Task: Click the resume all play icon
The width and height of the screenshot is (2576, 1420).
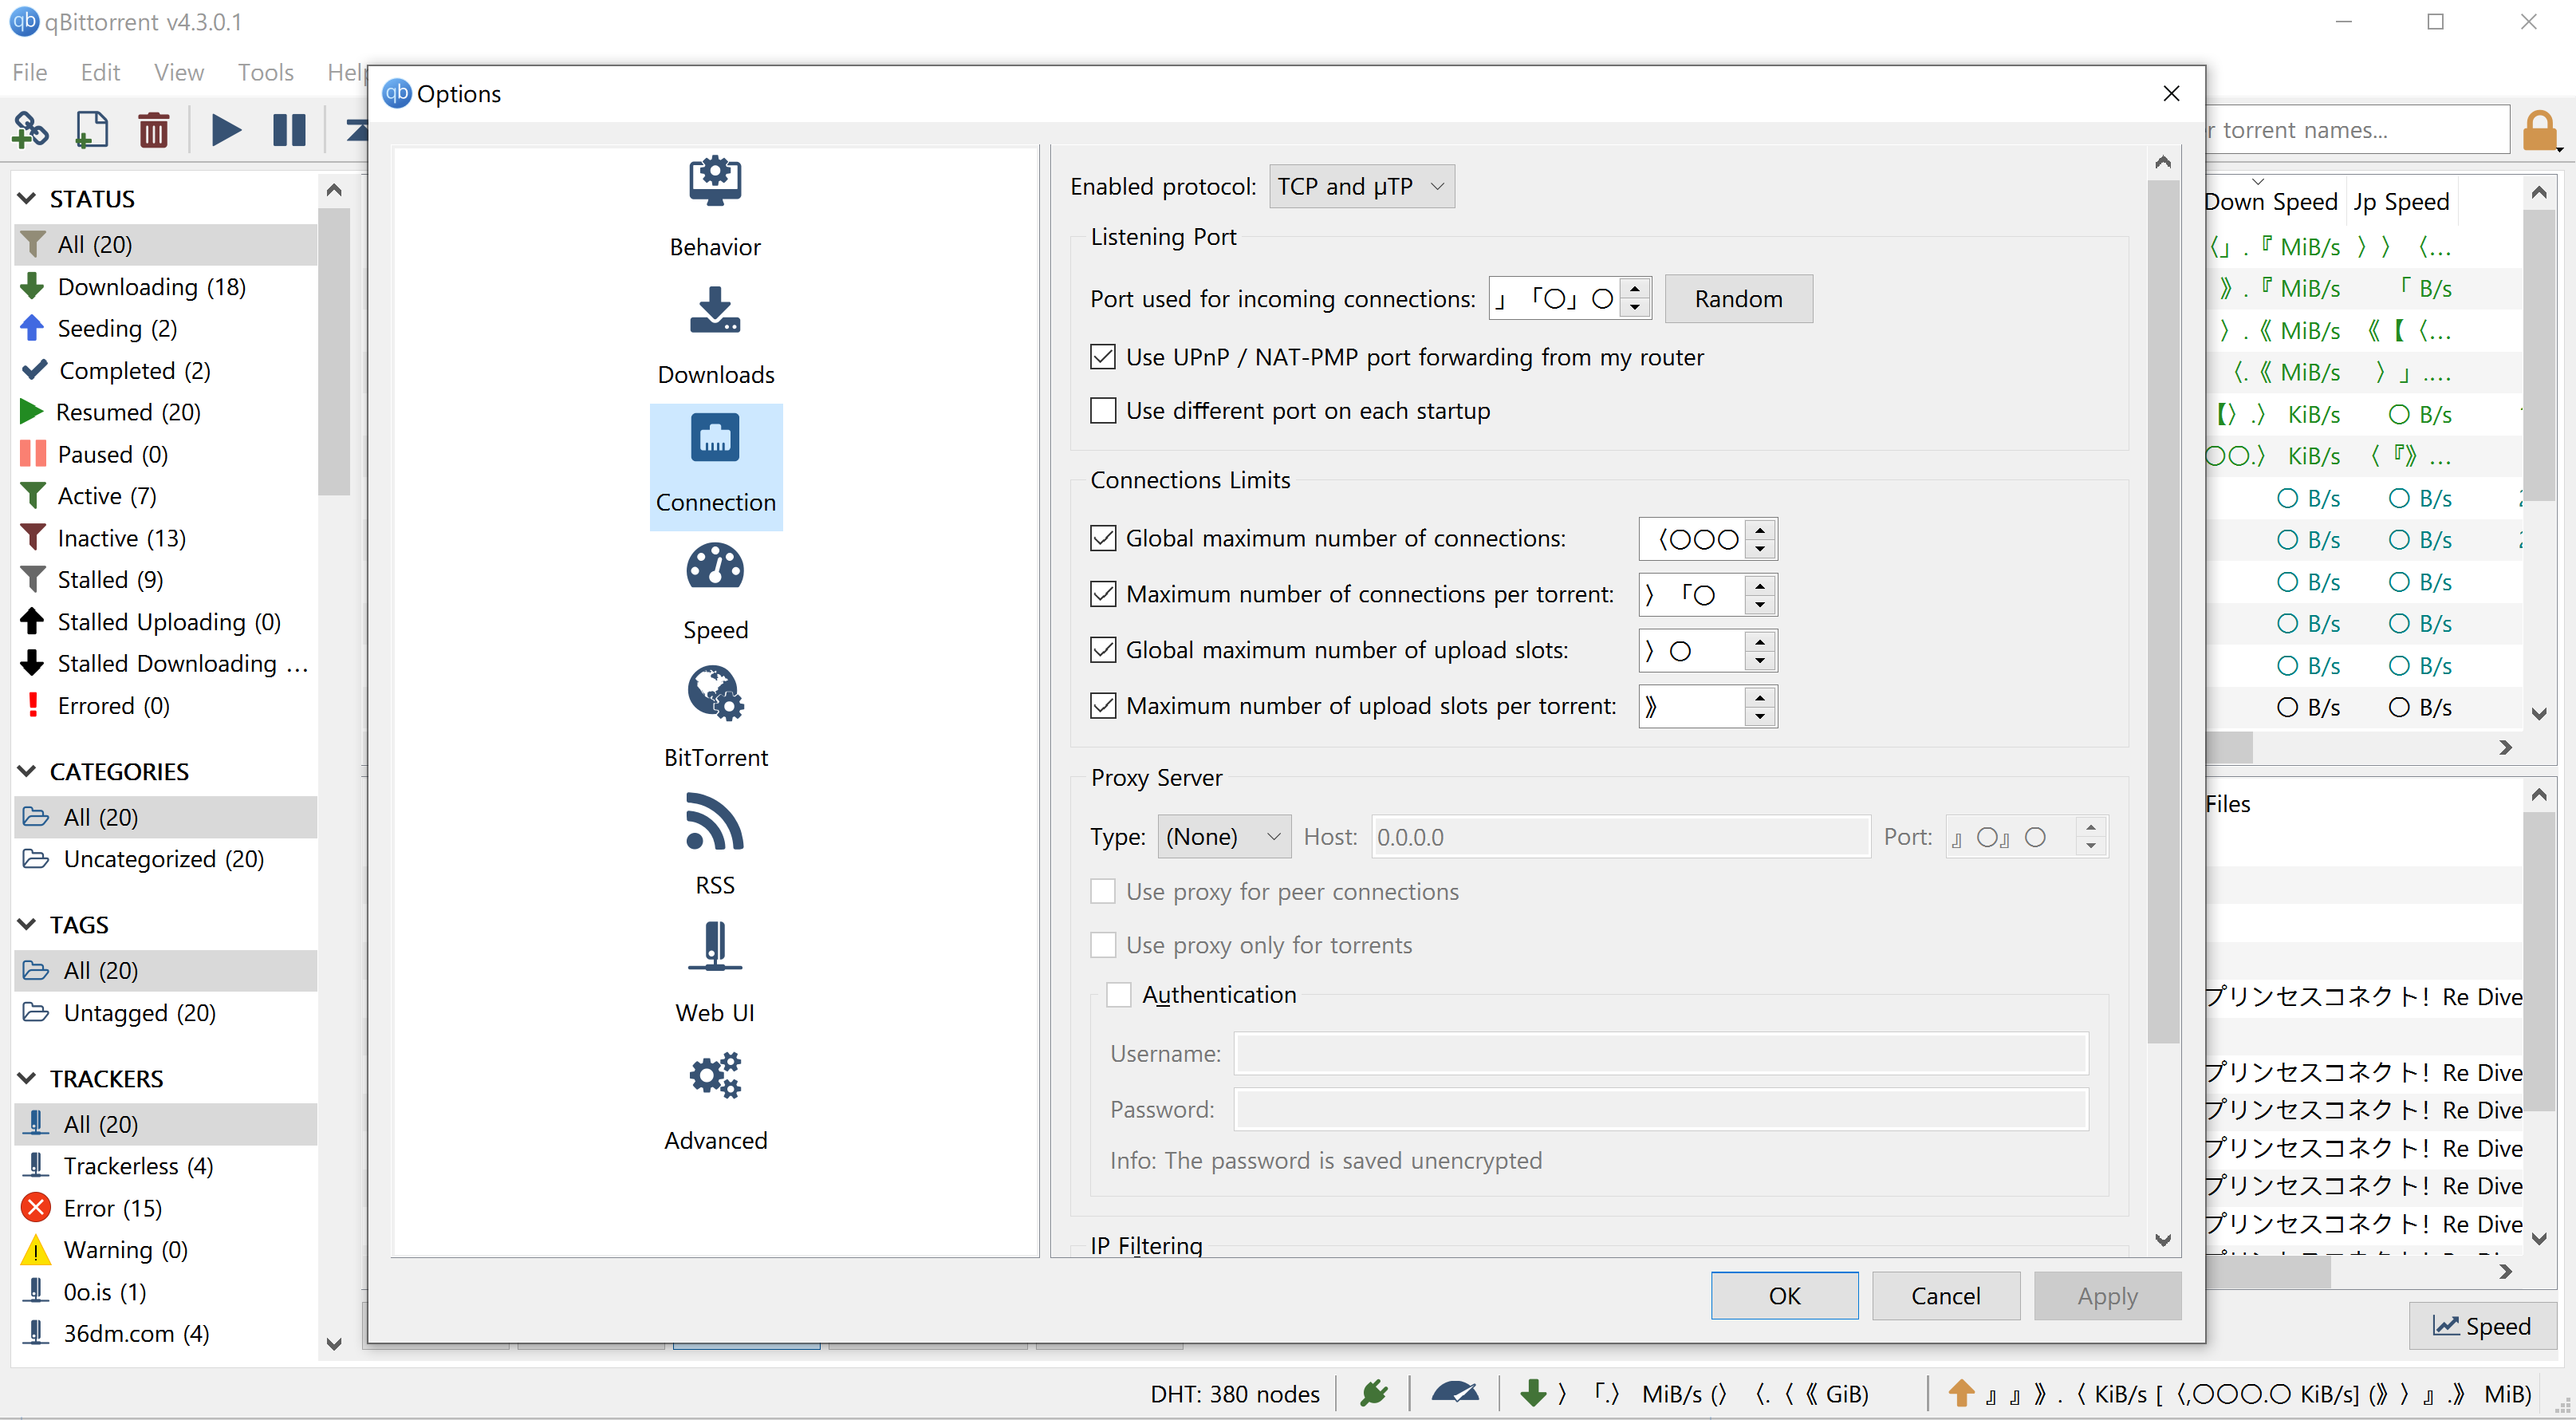Action: (226, 130)
